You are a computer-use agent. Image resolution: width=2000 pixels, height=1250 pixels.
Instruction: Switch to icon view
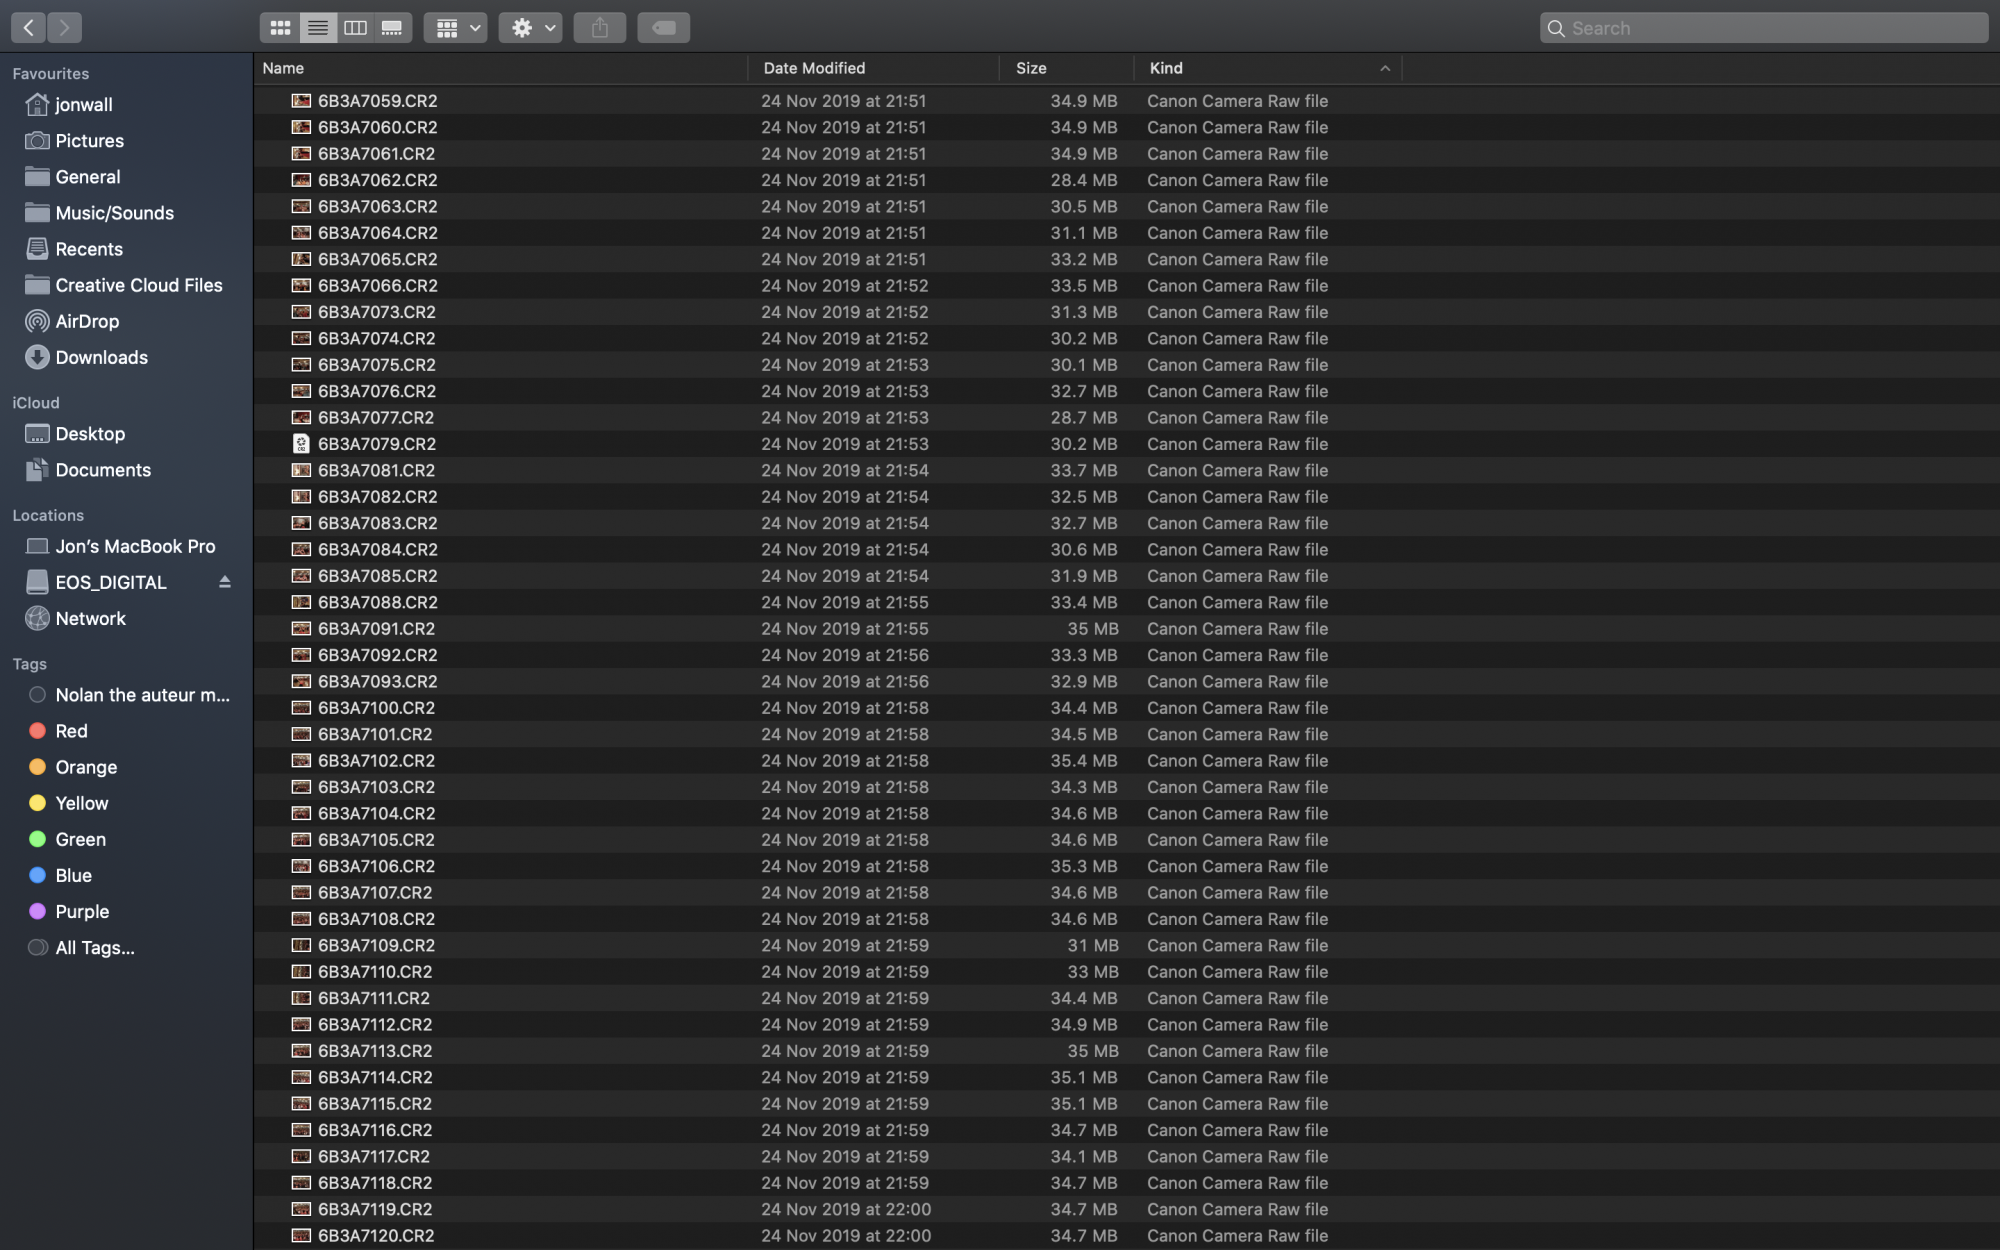pyautogui.click(x=280, y=28)
